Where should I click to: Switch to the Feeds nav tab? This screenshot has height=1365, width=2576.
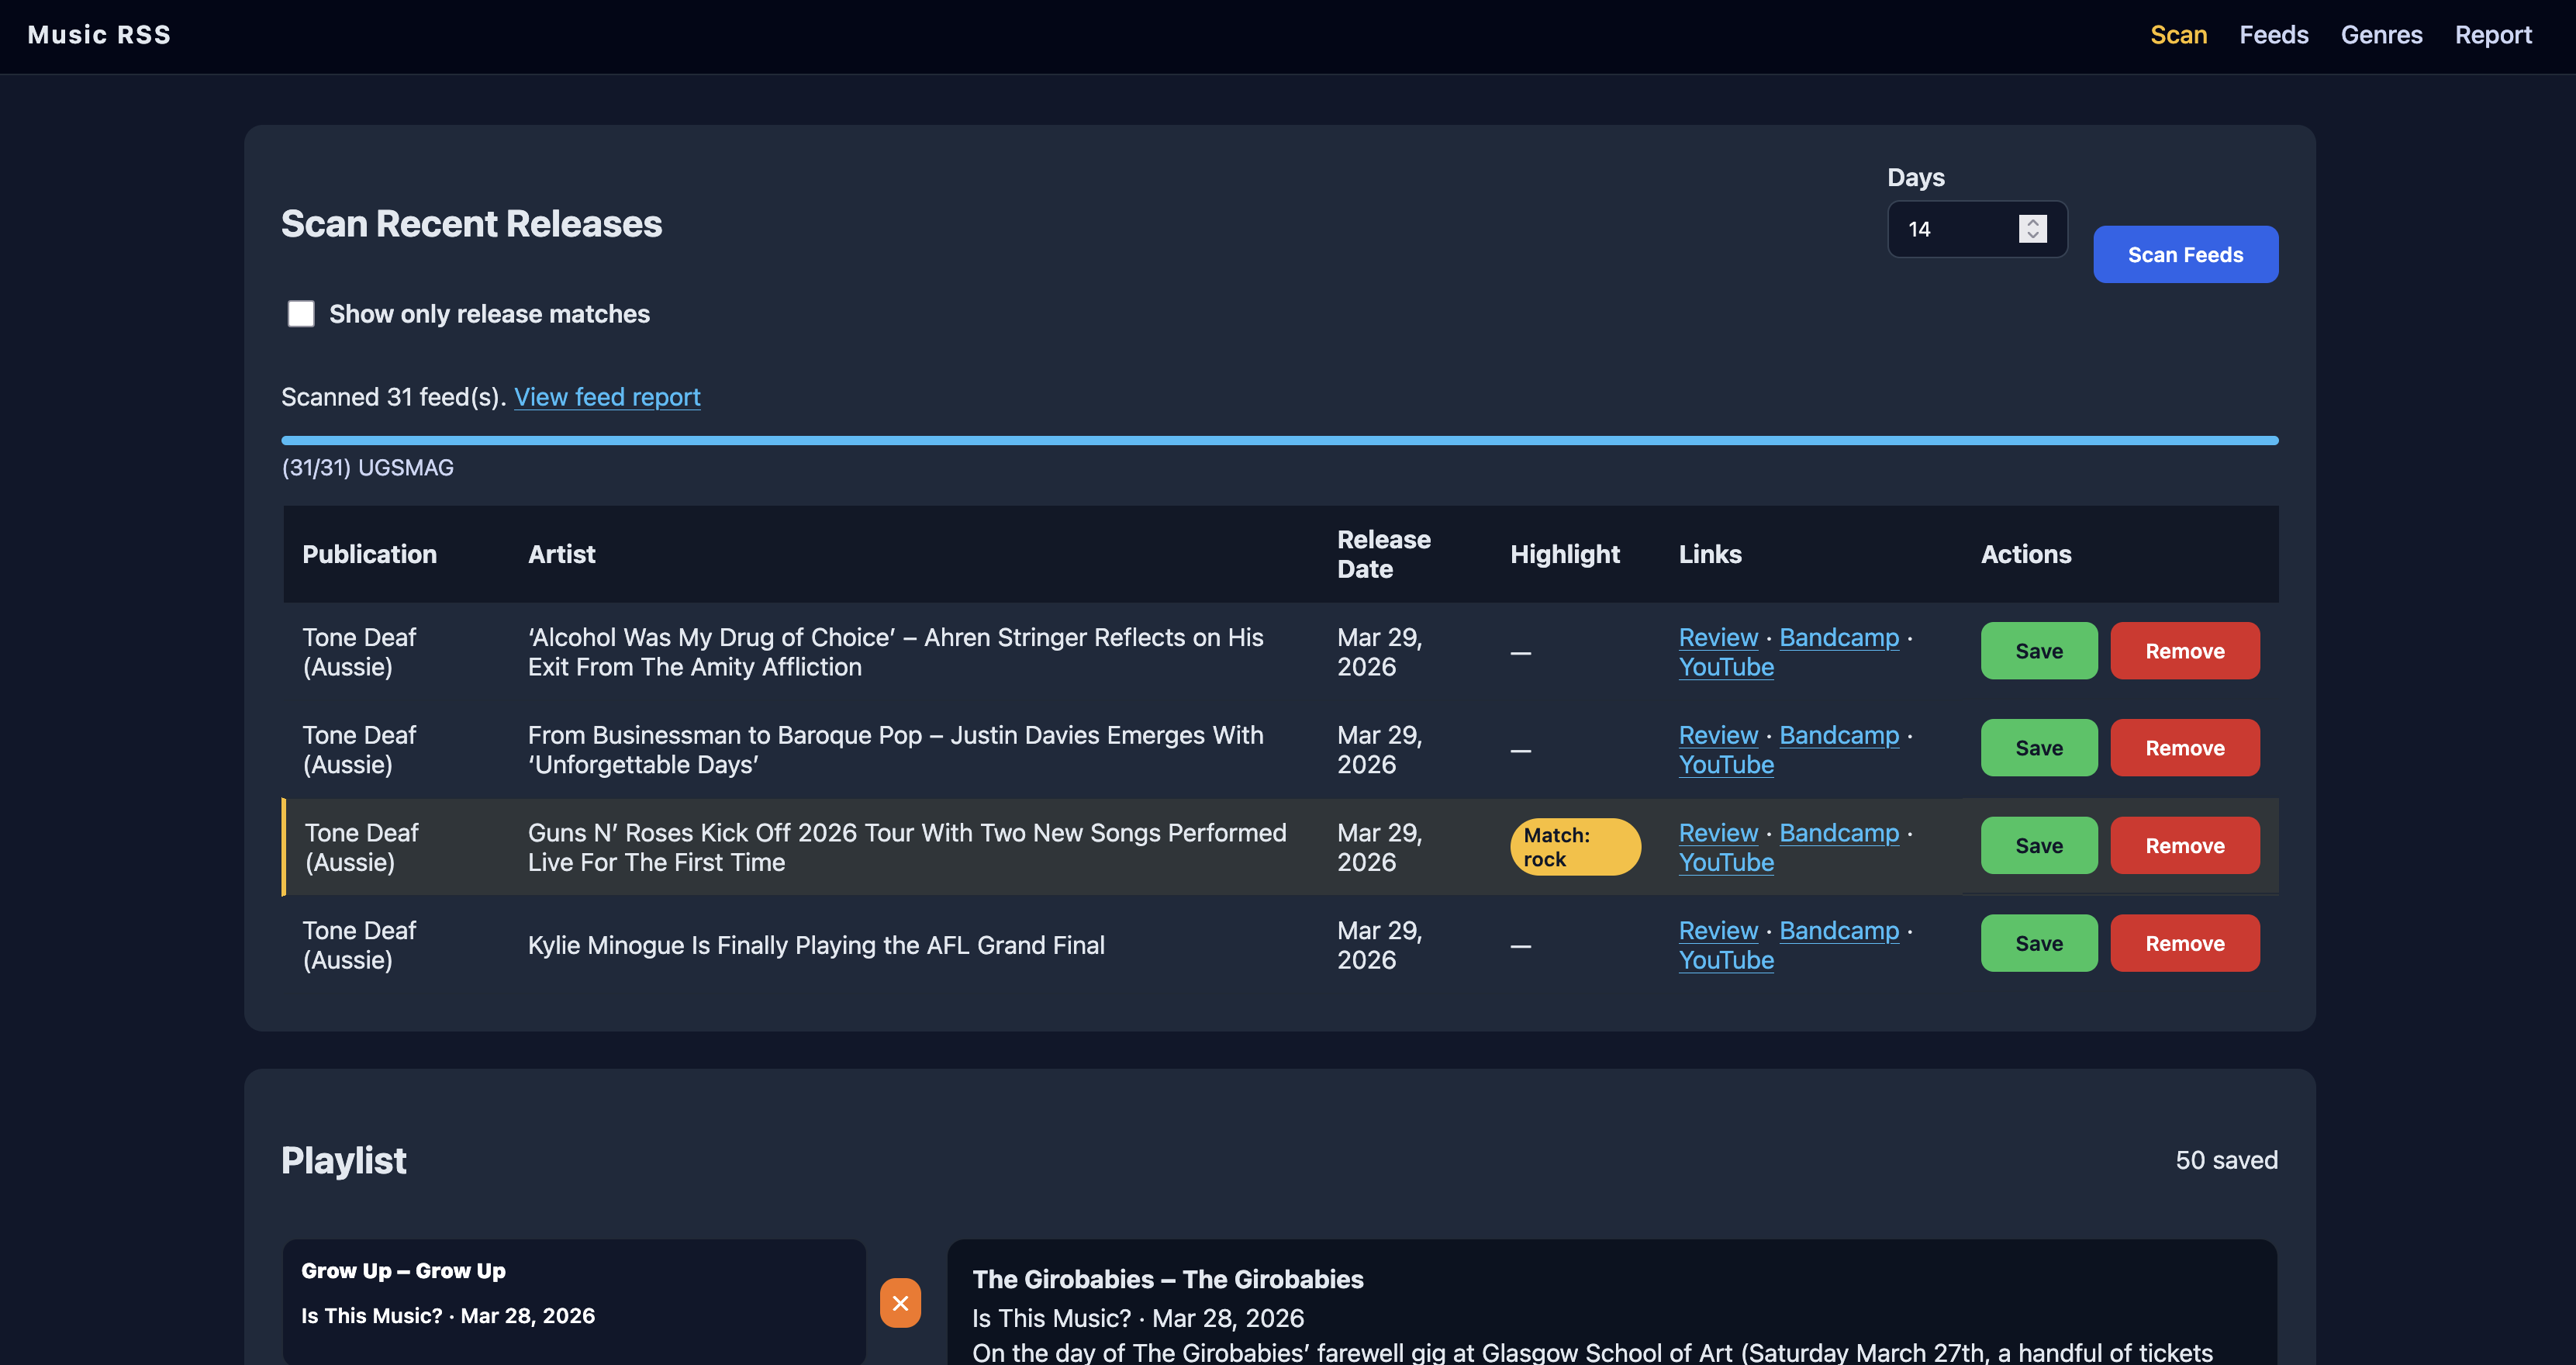2273,35
